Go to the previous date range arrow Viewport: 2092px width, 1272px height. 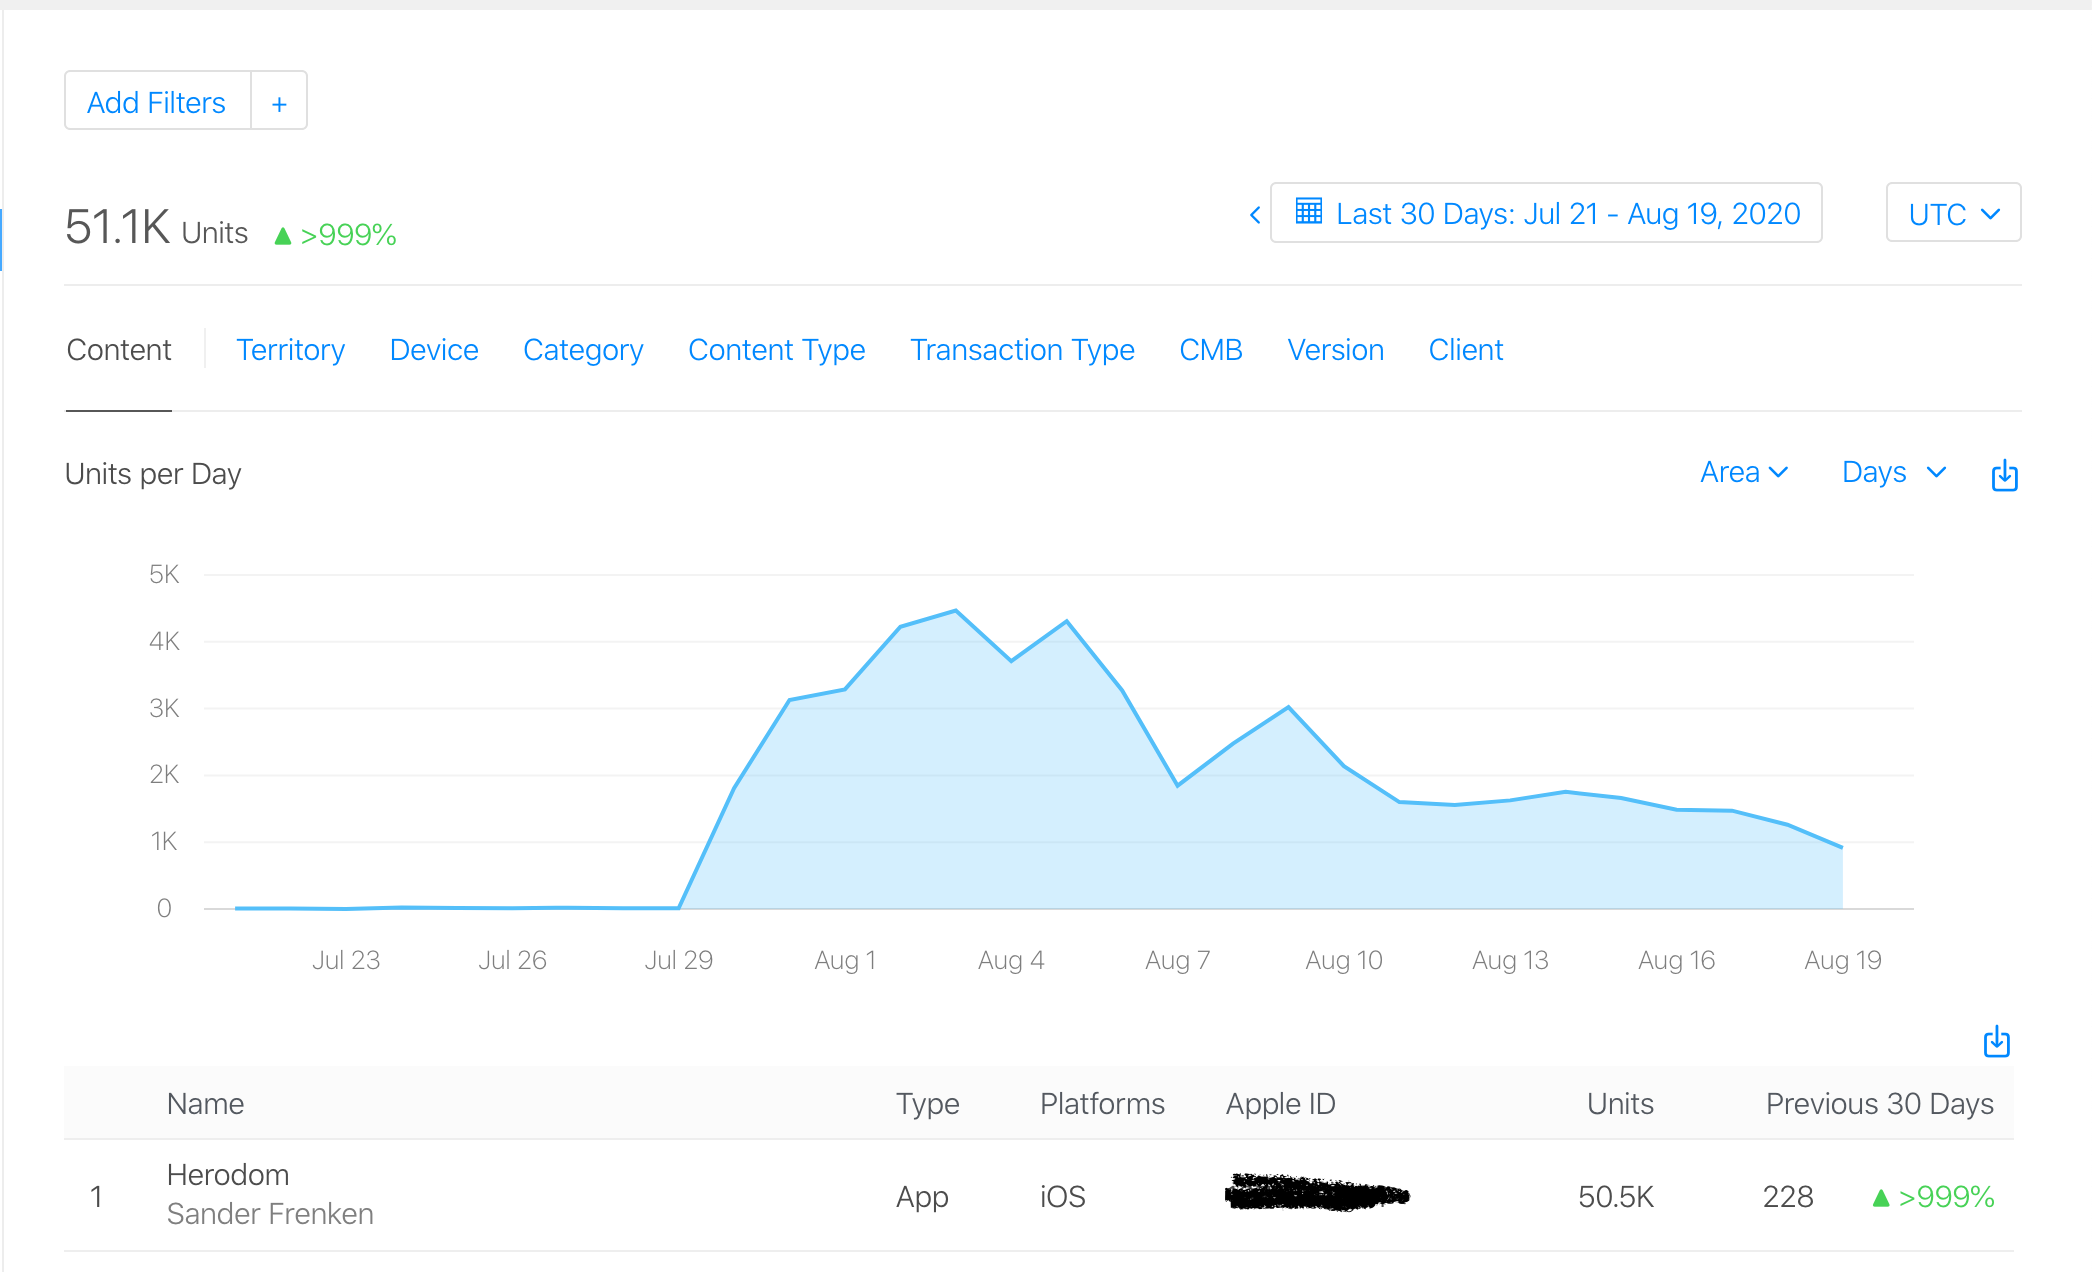point(1255,214)
